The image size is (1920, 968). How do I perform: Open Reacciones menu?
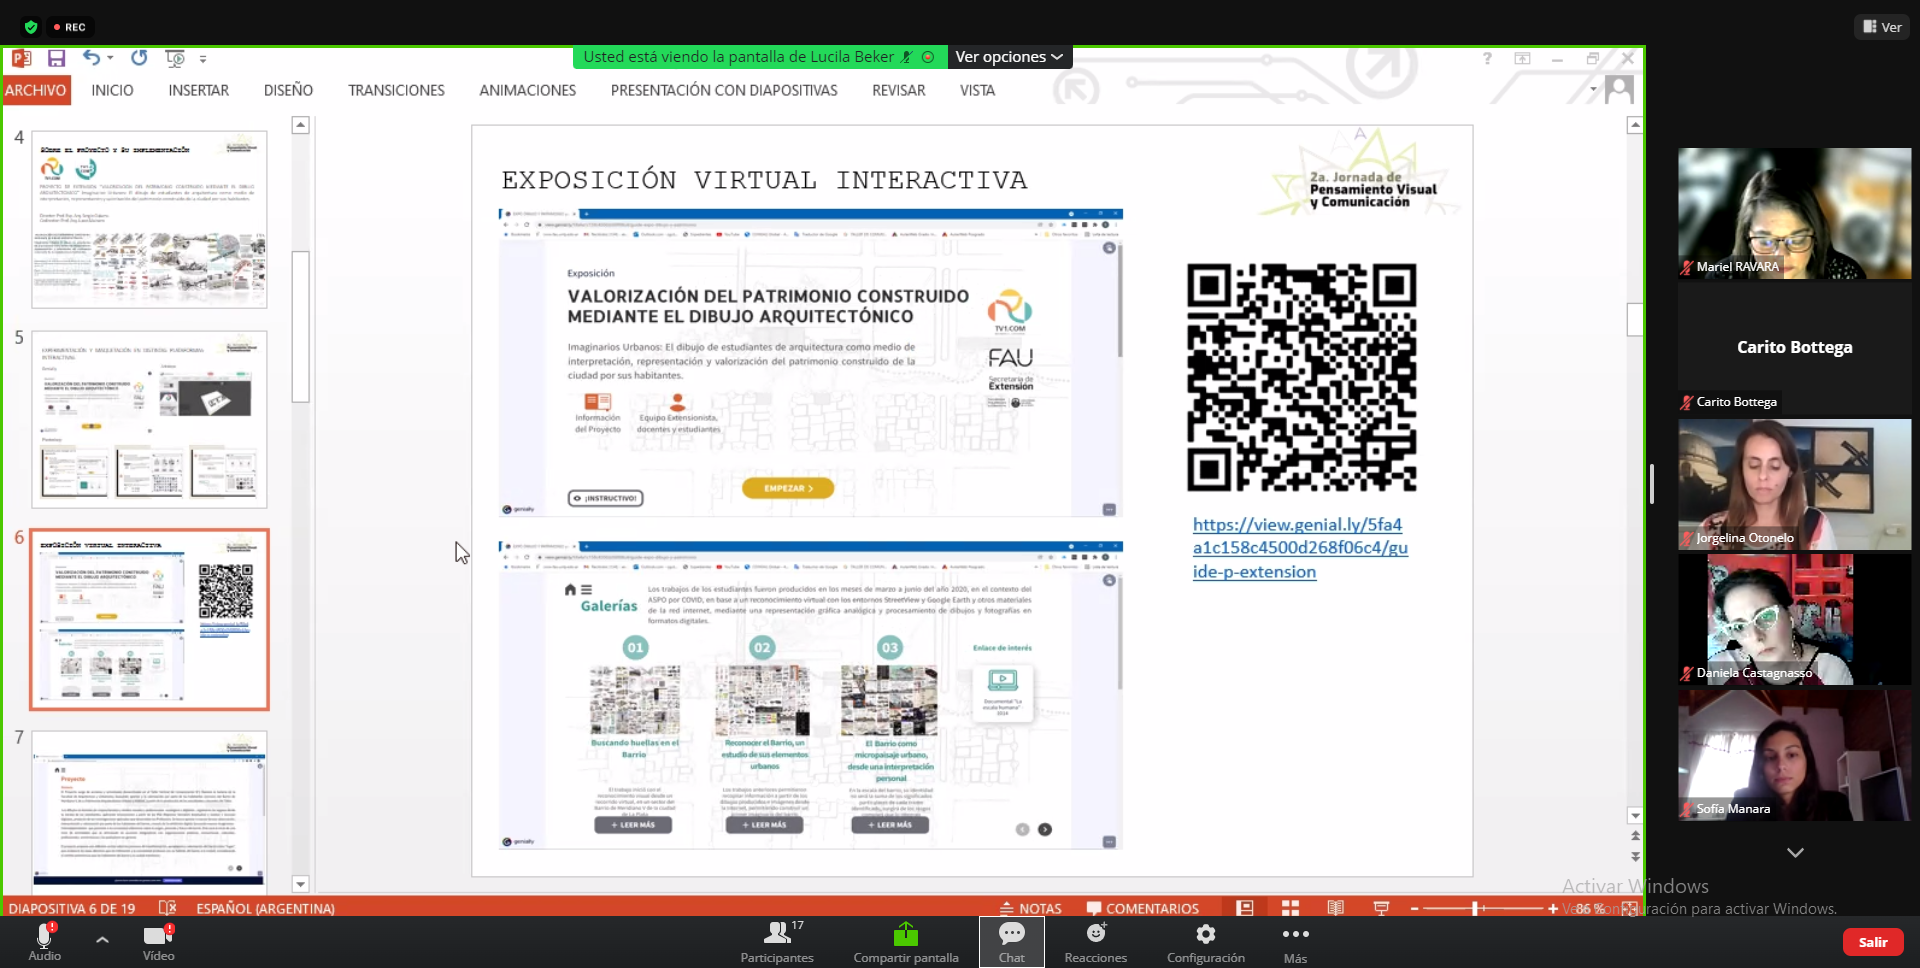click(x=1096, y=942)
